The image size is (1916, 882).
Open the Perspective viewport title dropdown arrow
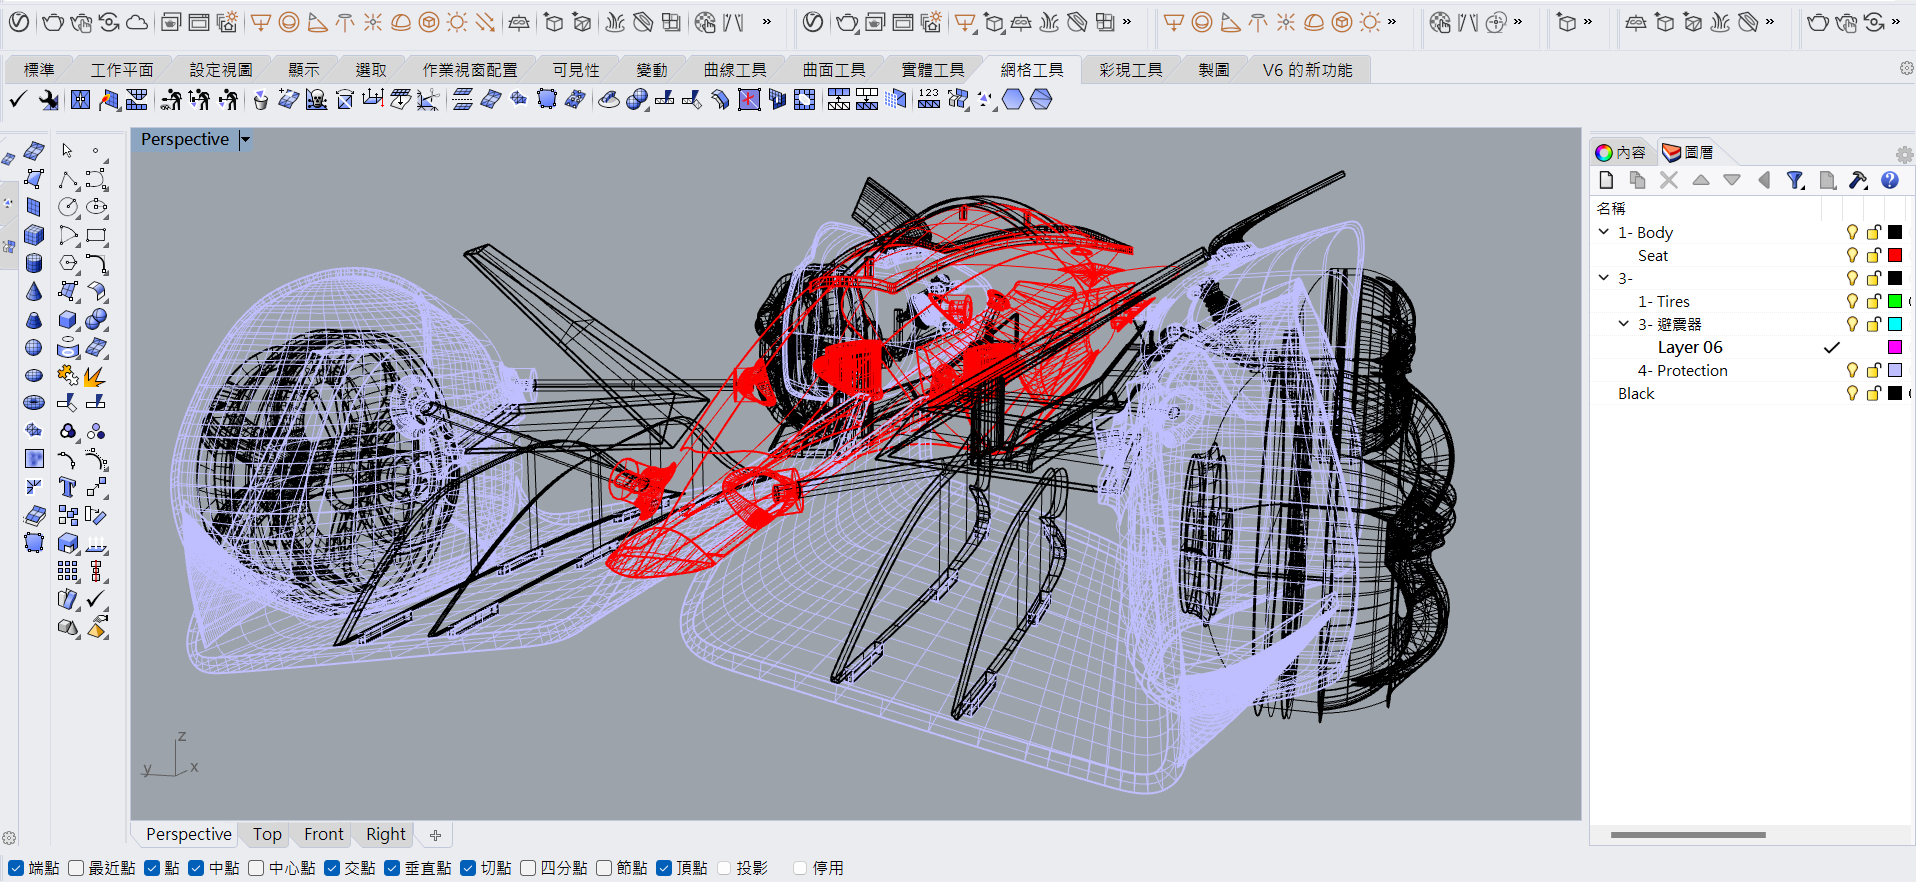coord(245,140)
